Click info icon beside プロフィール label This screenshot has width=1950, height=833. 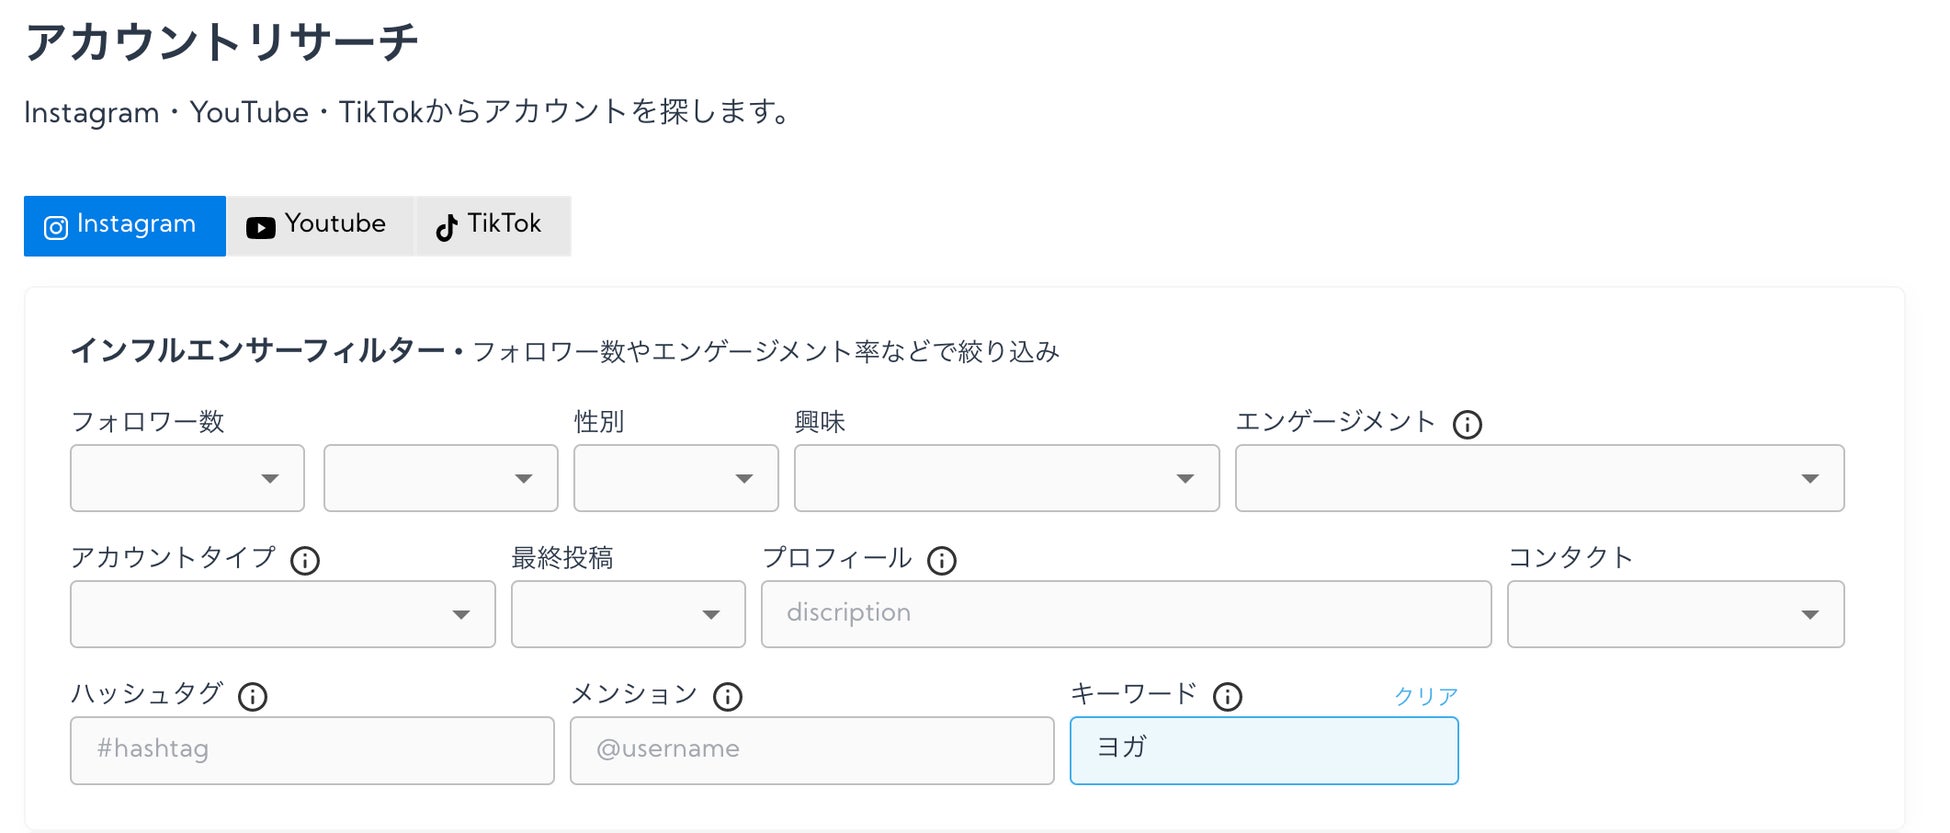[941, 561]
